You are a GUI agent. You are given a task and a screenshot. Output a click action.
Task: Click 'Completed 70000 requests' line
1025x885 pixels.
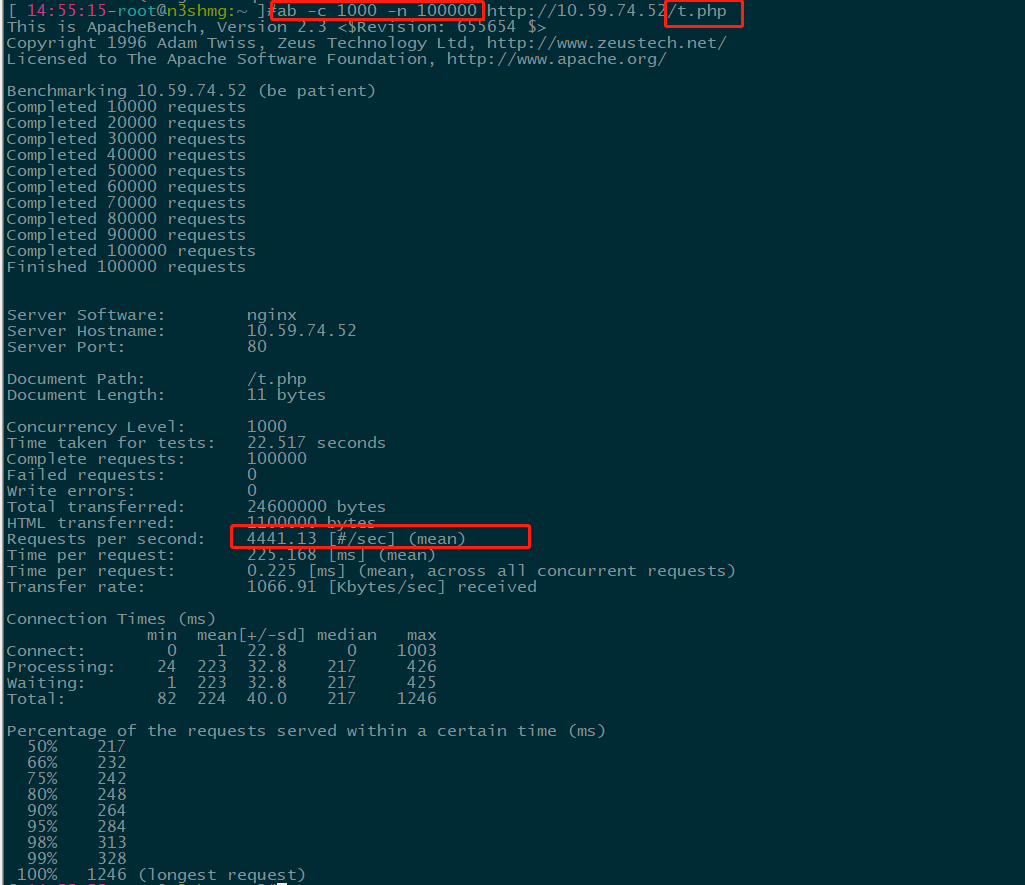[x=126, y=203]
